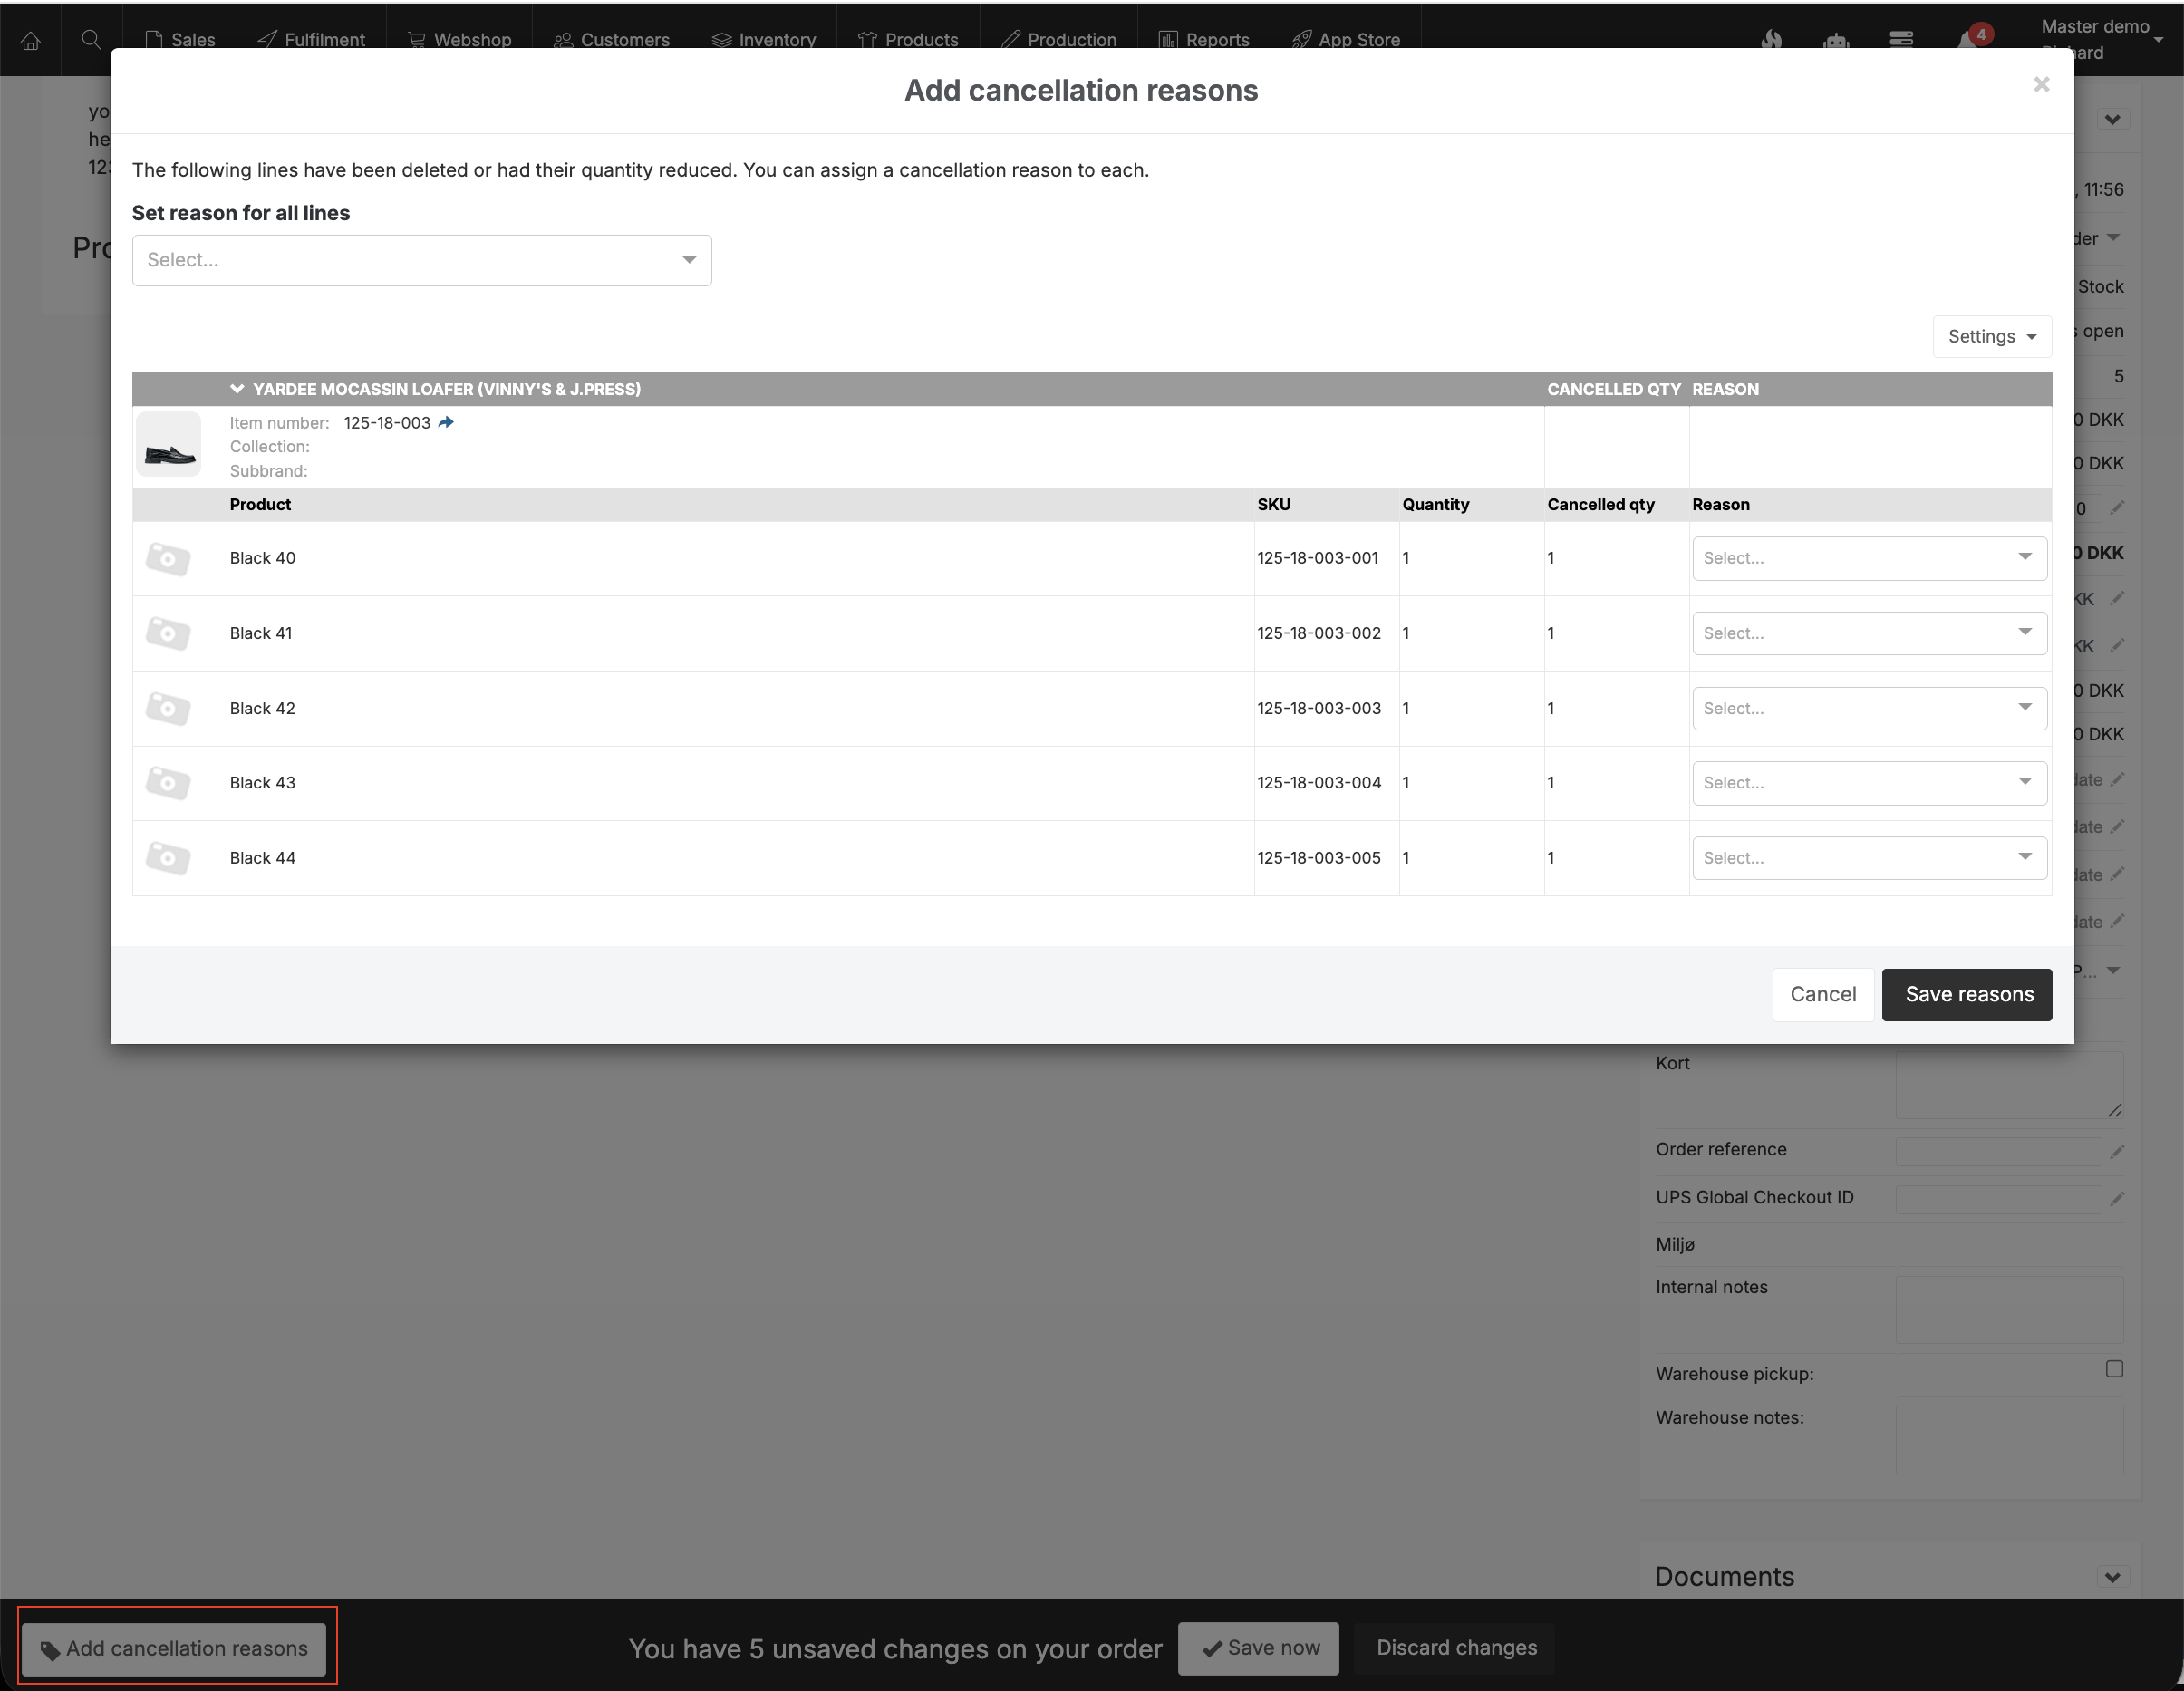Open the Set reason for all lines dropdown
Screen dimensions: 2184x1691
pyautogui.click(x=421, y=260)
